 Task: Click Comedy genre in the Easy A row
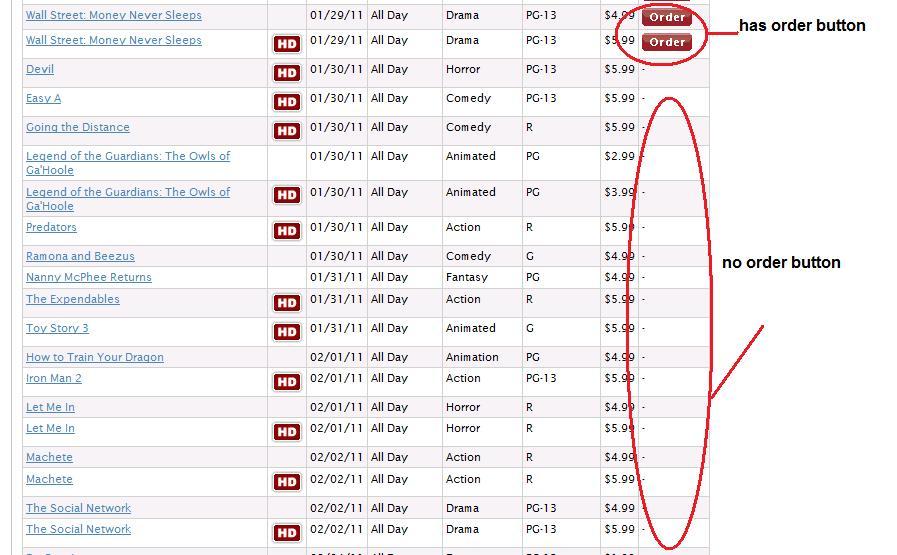coord(469,98)
